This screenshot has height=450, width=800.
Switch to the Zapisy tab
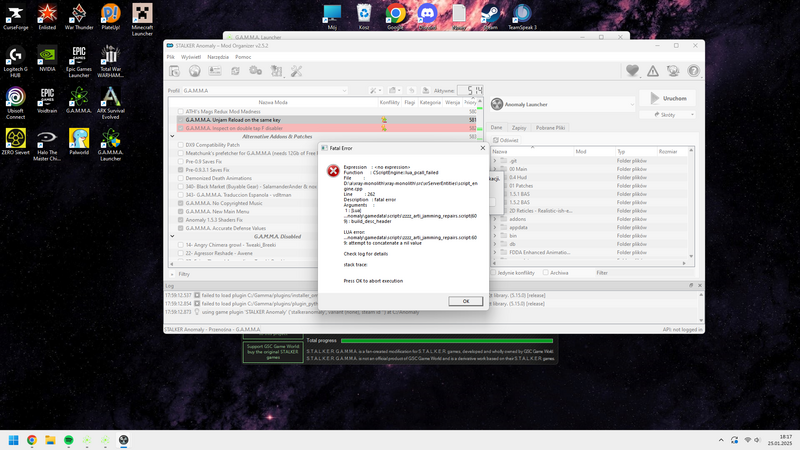click(x=519, y=128)
